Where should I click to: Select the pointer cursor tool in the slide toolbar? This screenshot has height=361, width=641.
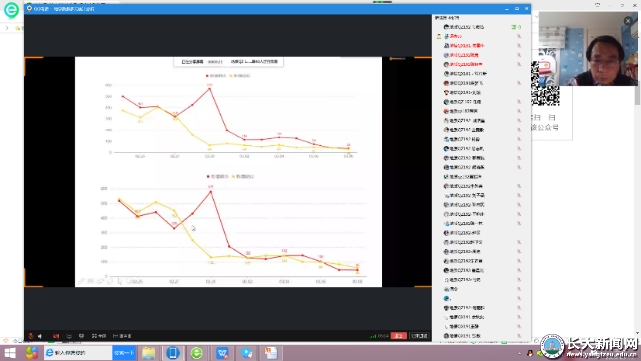tap(120, 281)
